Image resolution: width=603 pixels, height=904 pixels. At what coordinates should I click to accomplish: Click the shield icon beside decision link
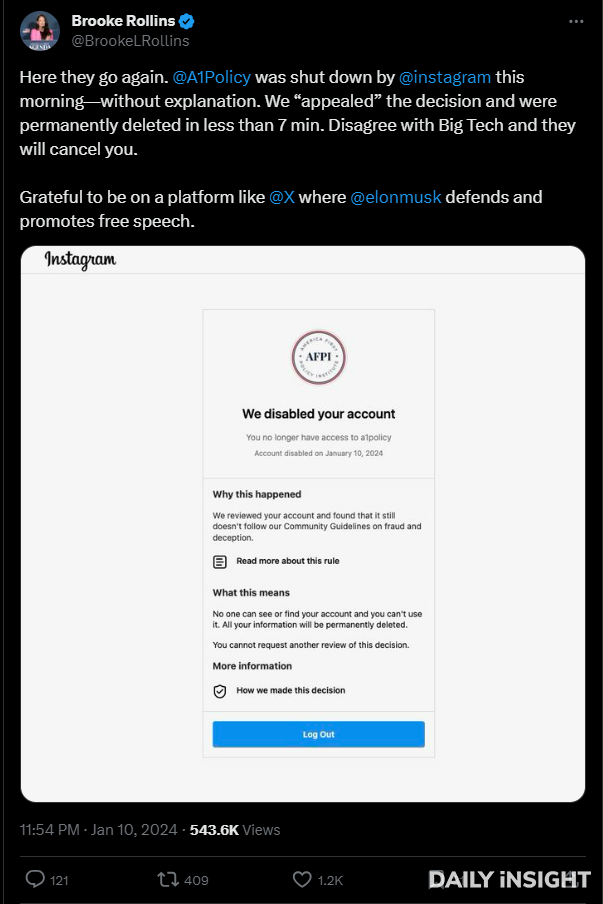[x=220, y=691]
